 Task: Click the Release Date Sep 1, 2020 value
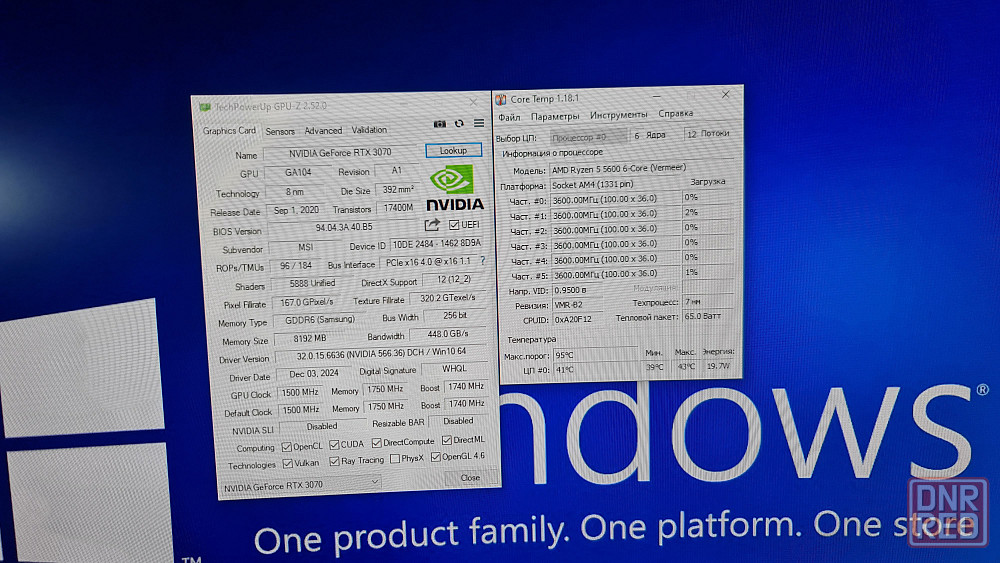click(296, 210)
